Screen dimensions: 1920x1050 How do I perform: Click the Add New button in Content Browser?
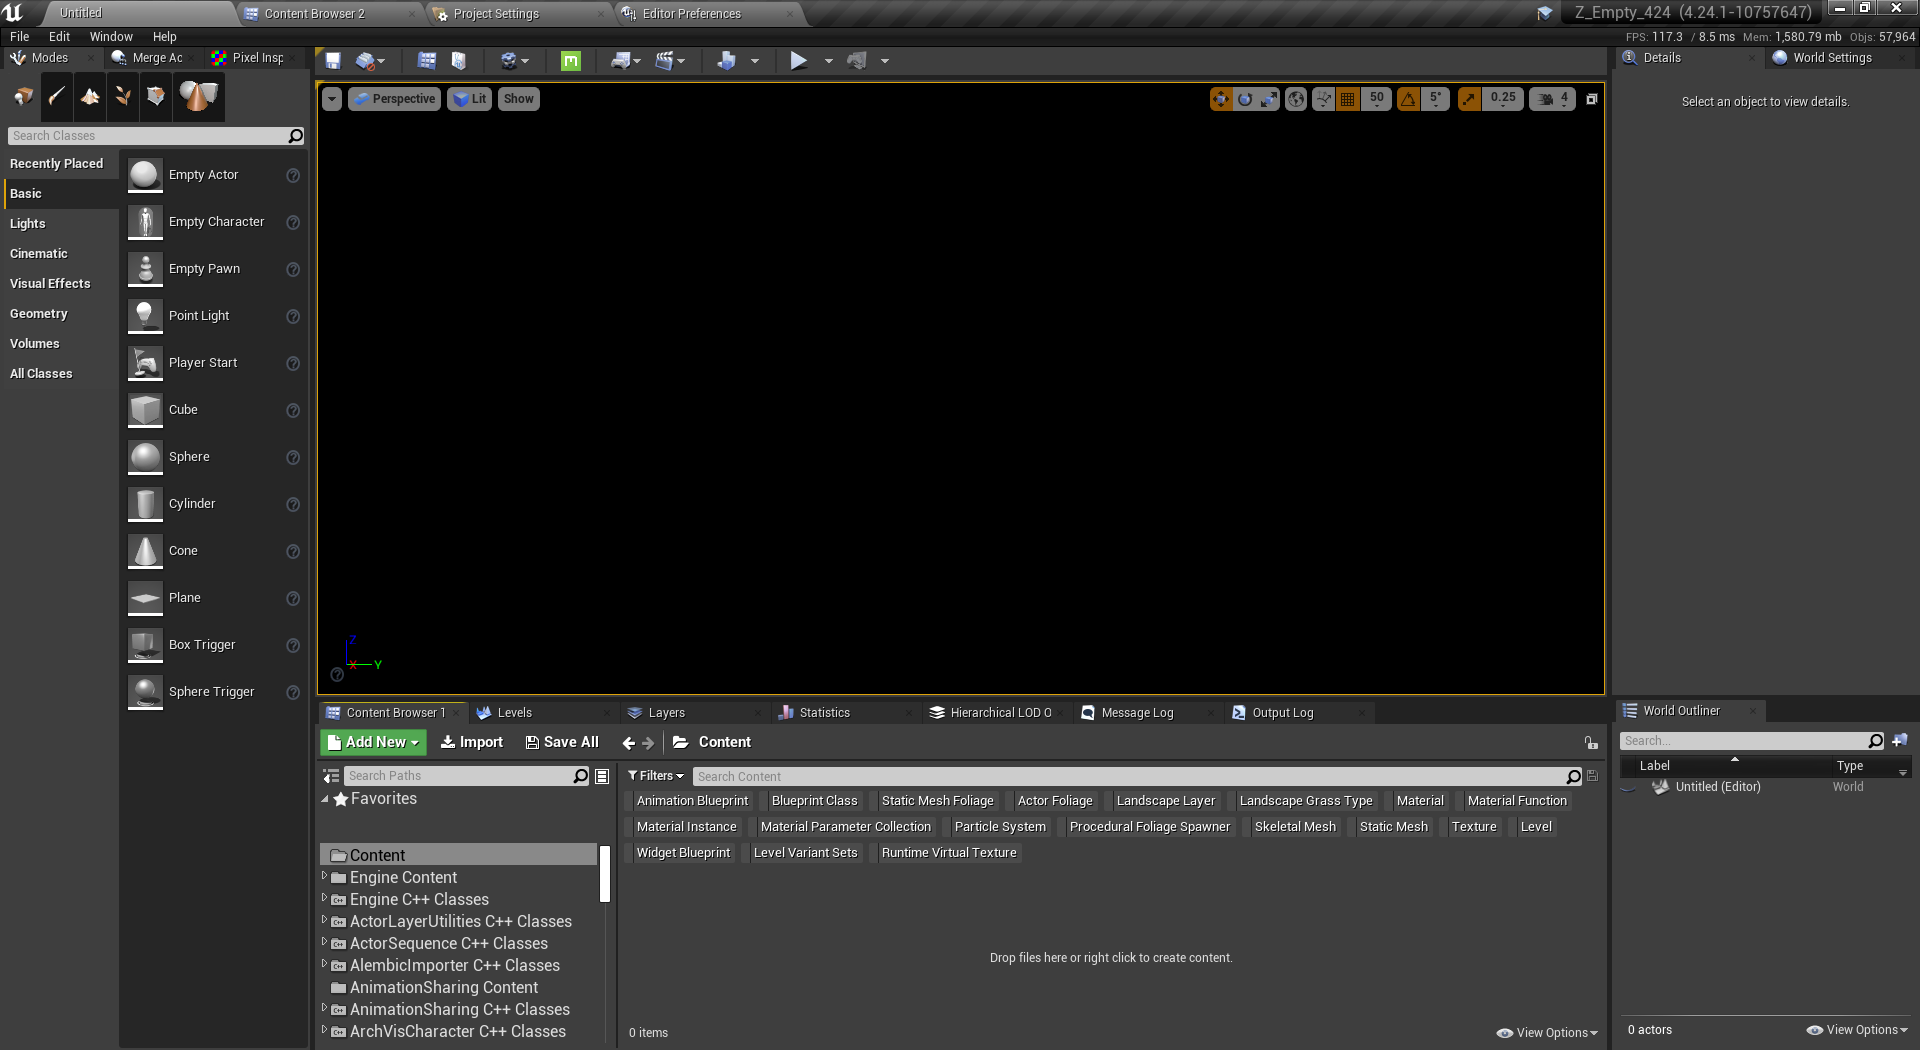coord(372,742)
